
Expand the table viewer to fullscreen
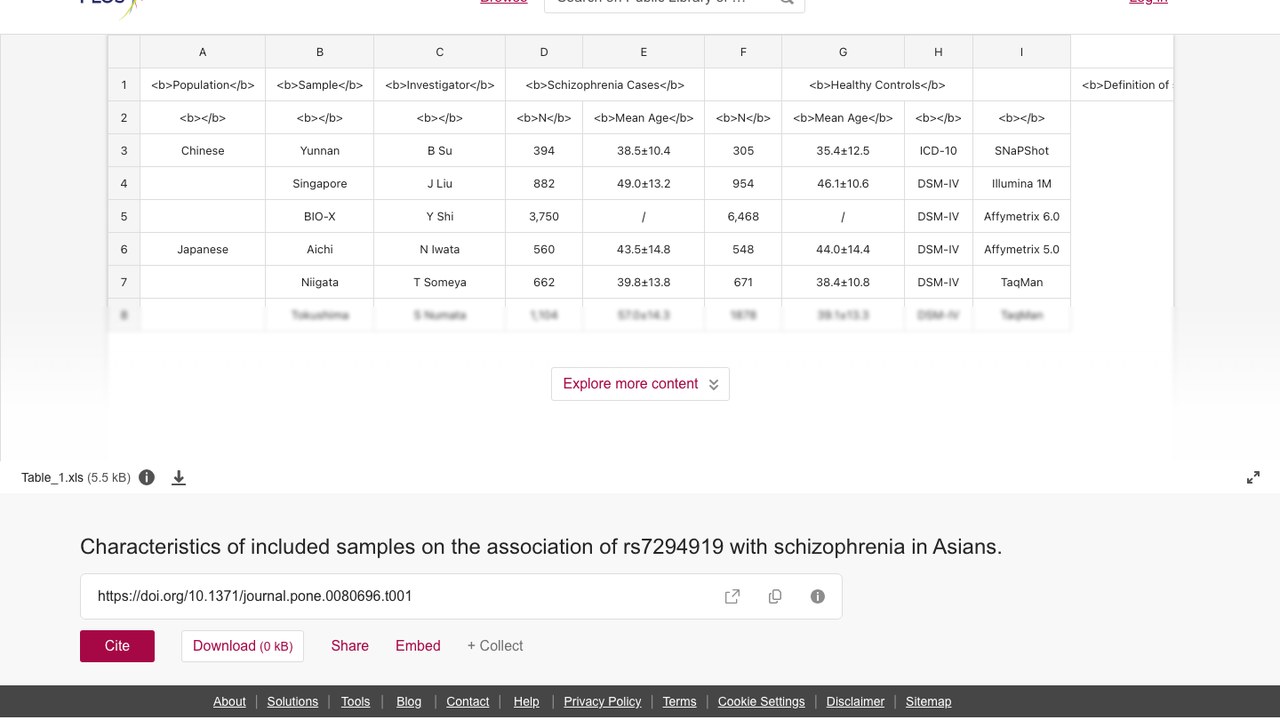coord(1253,477)
